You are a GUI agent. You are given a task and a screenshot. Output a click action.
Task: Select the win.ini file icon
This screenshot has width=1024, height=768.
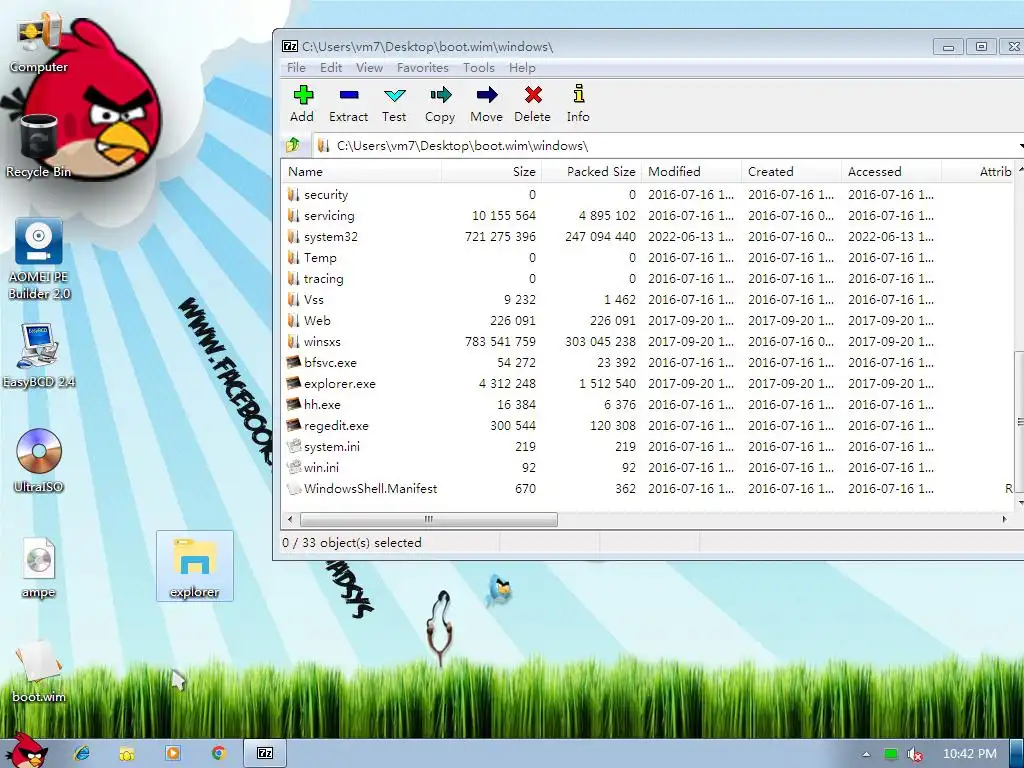(x=294, y=468)
